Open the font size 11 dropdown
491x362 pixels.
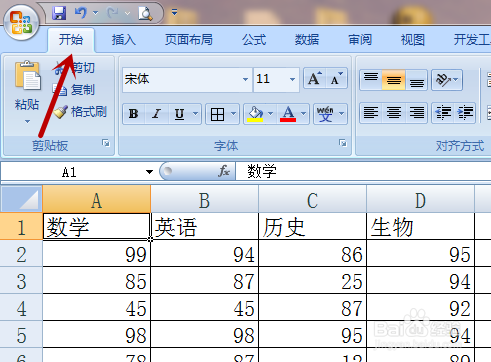coord(292,79)
